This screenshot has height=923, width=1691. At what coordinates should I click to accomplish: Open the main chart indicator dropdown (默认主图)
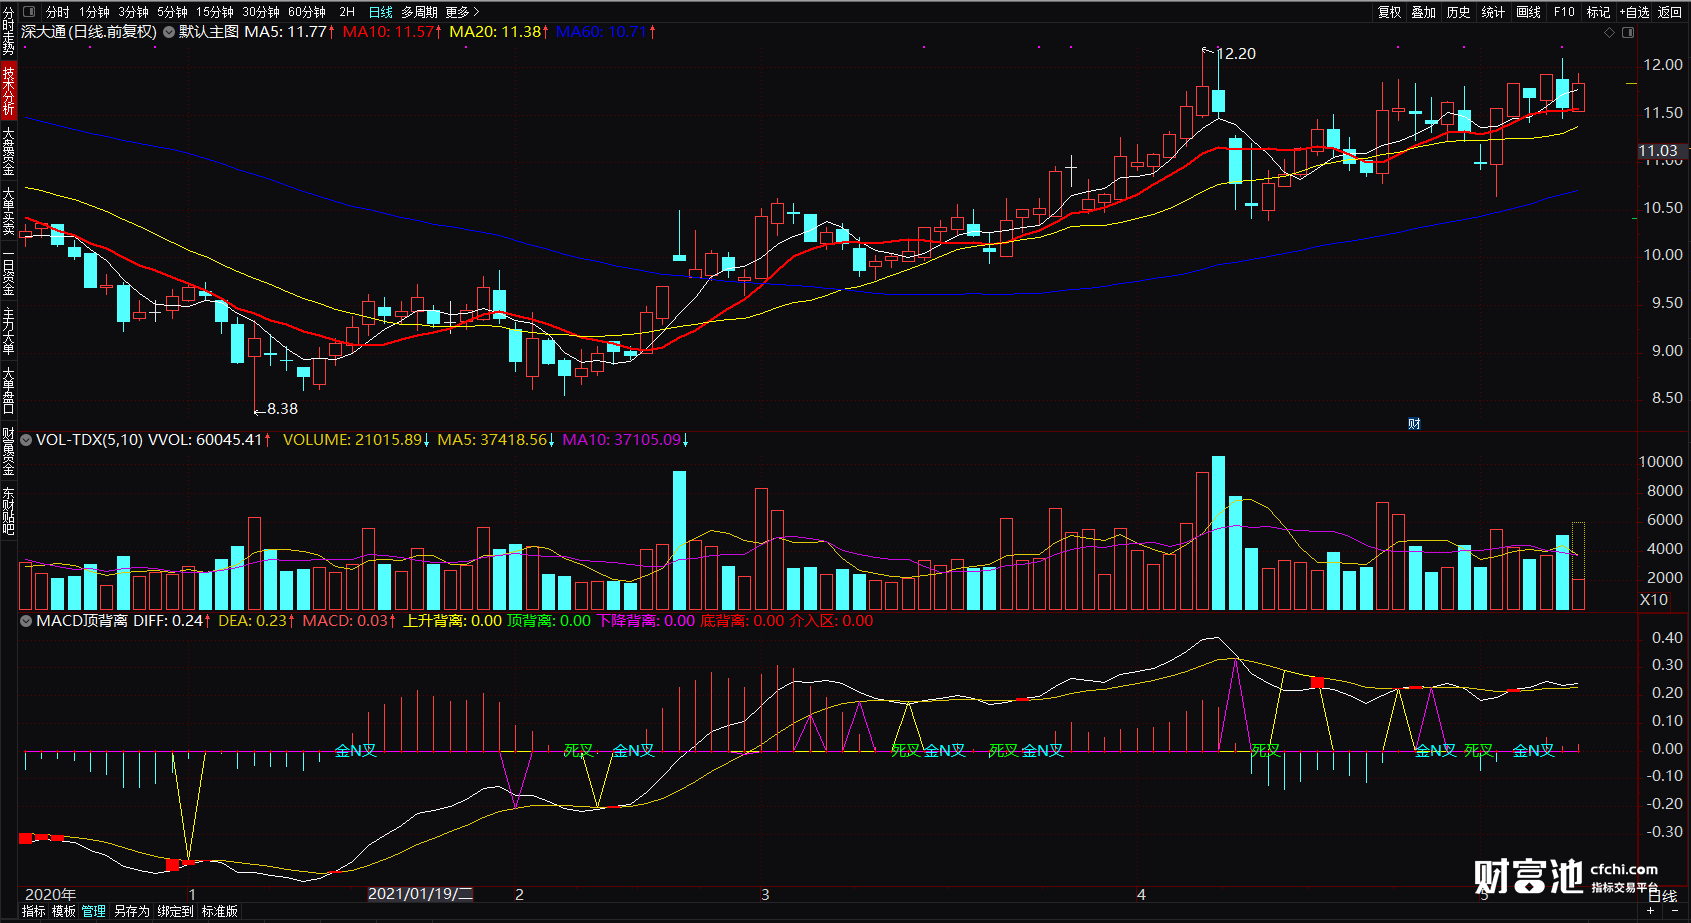tap(169, 32)
